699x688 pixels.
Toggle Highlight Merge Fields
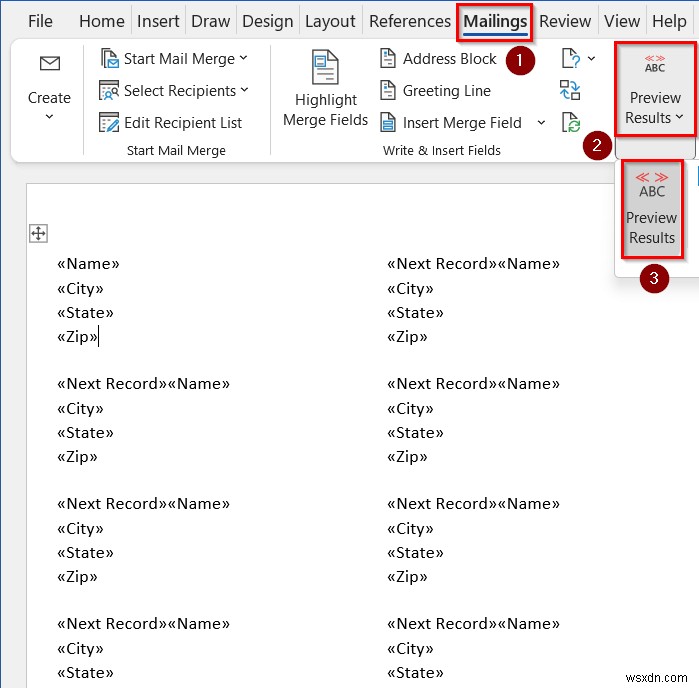[x=325, y=89]
